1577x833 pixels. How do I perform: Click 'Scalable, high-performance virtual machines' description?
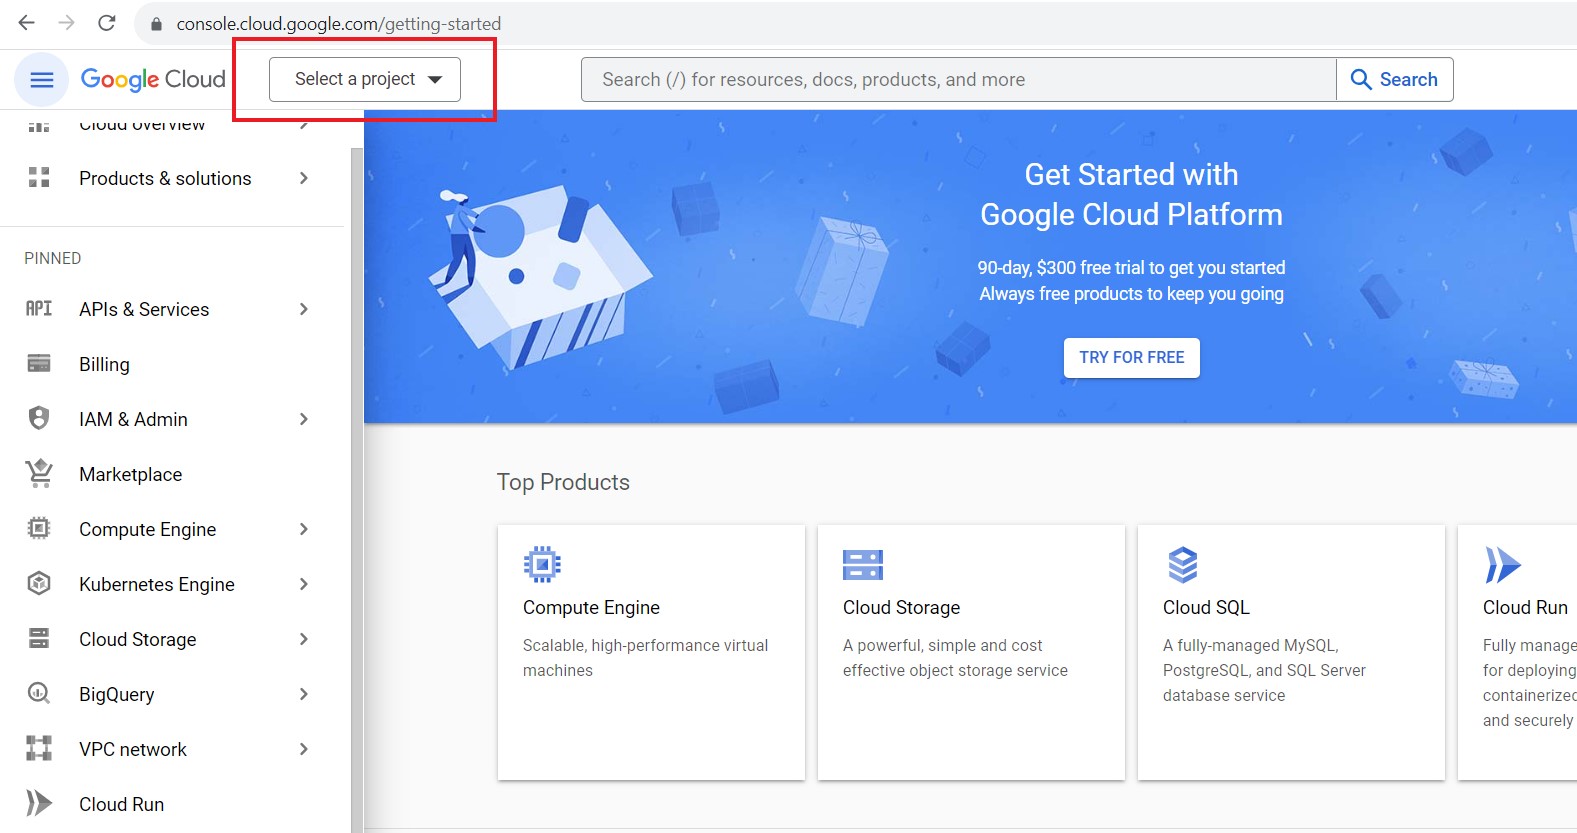tap(645, 658)
